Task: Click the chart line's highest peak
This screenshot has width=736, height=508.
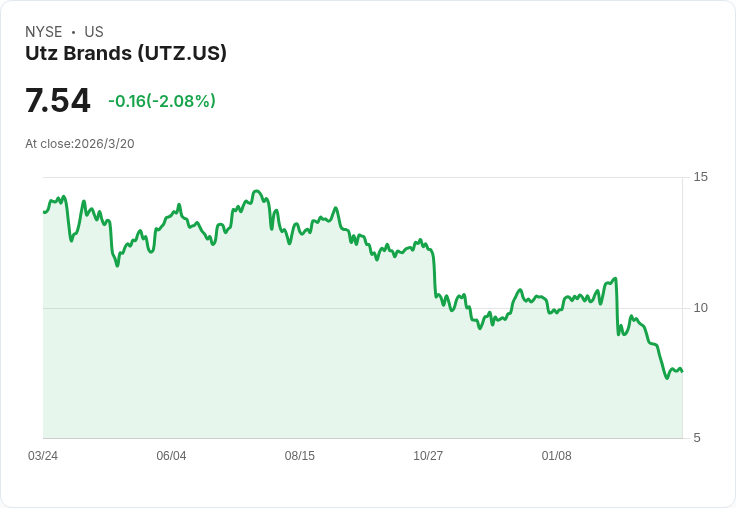Action: pos(257,191)
